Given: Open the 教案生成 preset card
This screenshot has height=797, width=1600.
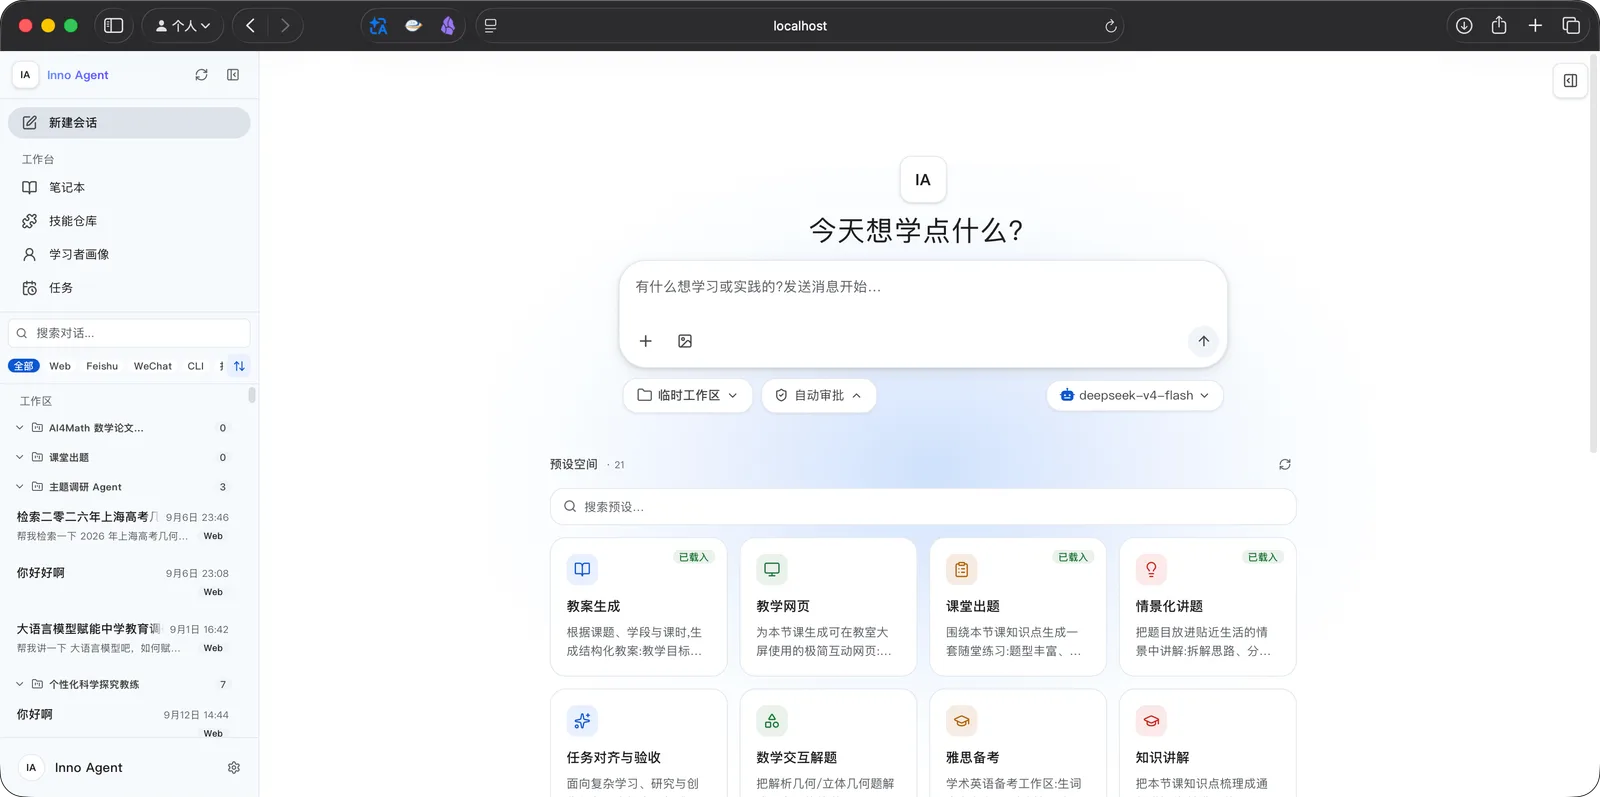Looking at the screenshot, I should pyautogui.click(x=639, y=607).
